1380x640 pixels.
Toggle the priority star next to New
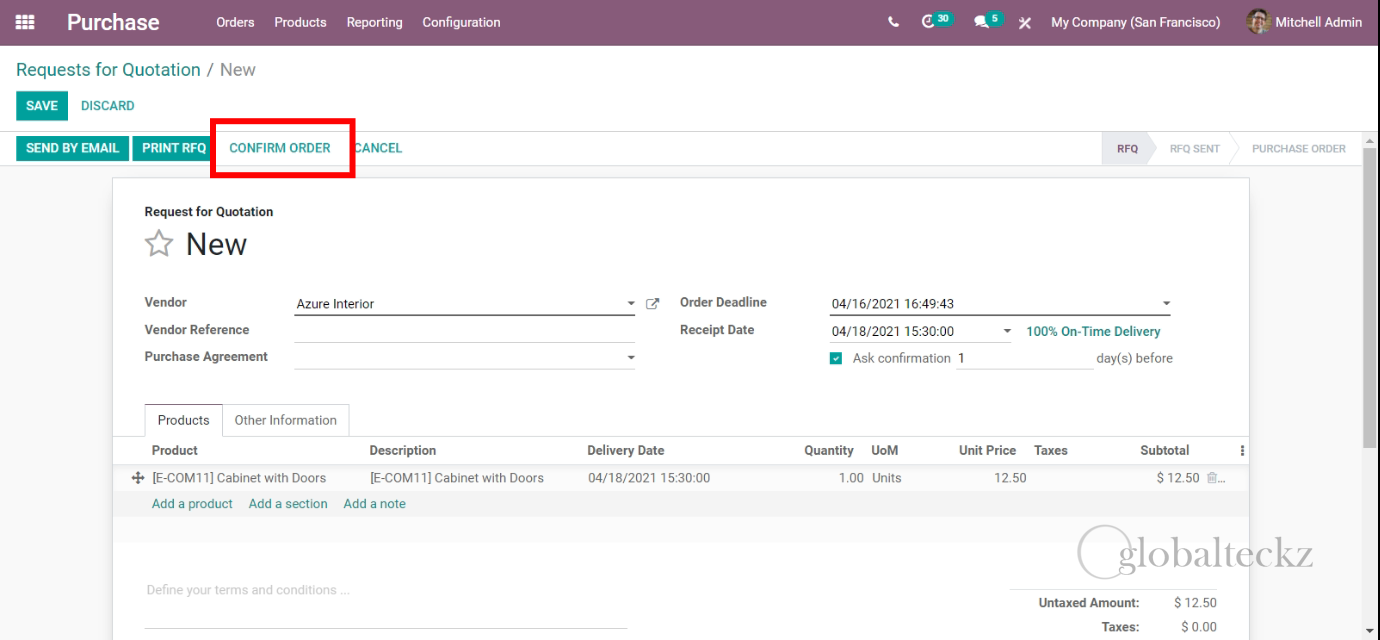pos(159,244)
